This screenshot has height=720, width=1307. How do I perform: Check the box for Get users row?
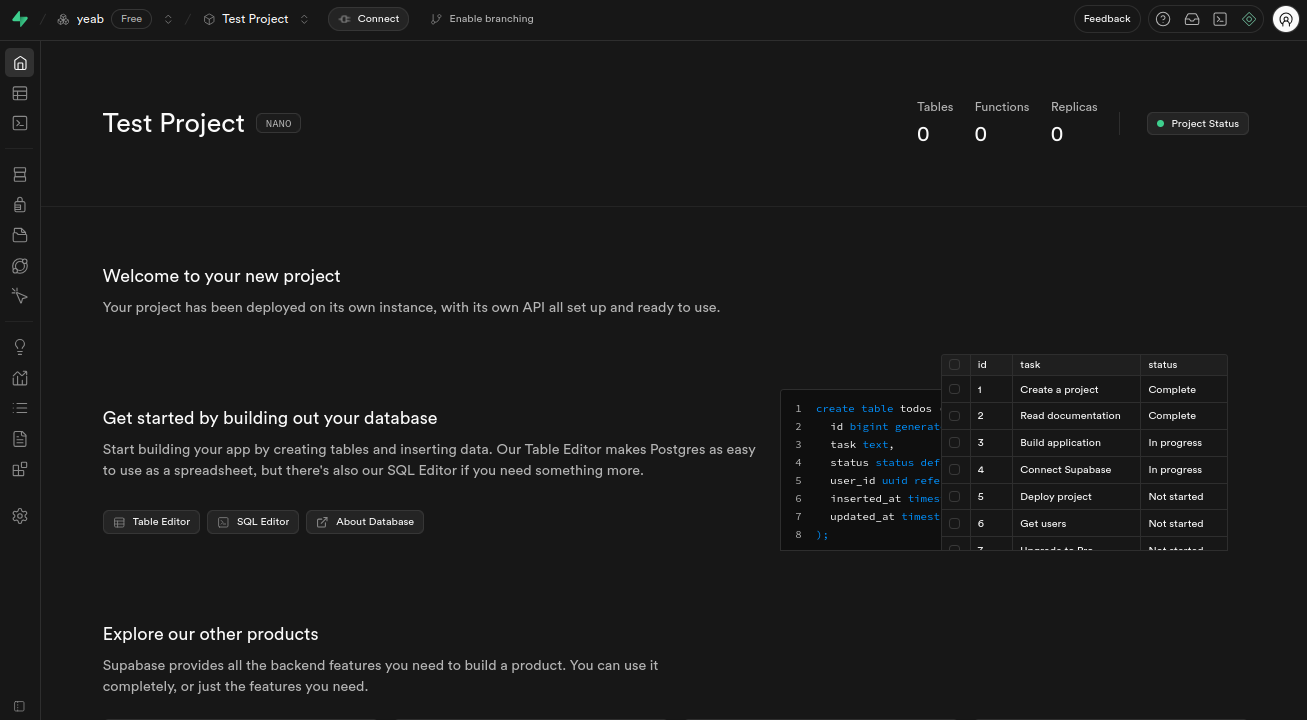(954, 524)
